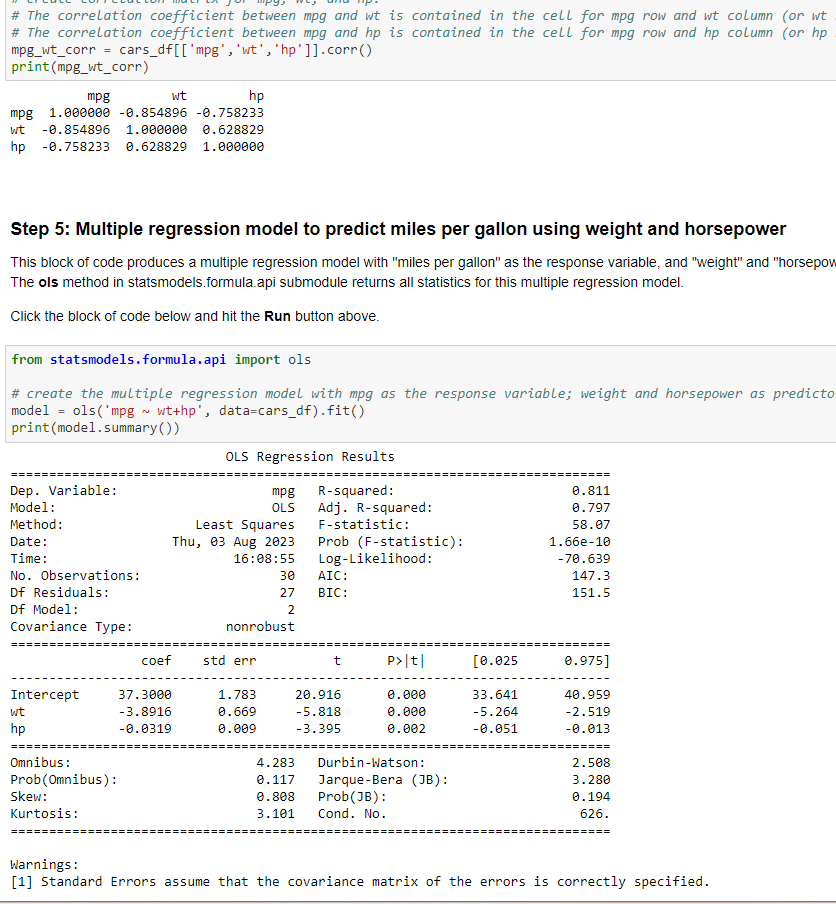Select the No. Observations value 30
The width and height of the screenshot is (836, 904).
click(x=287, y=576)
